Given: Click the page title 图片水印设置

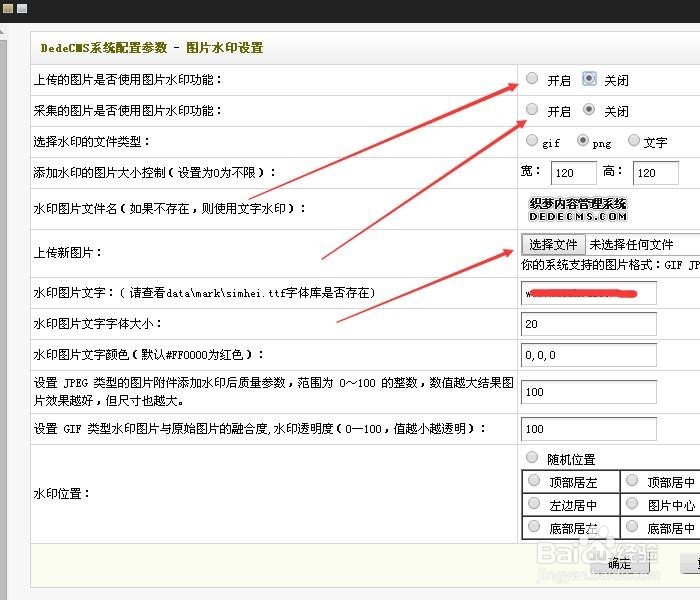Looking at the screenshot, I should pos(225,48).
